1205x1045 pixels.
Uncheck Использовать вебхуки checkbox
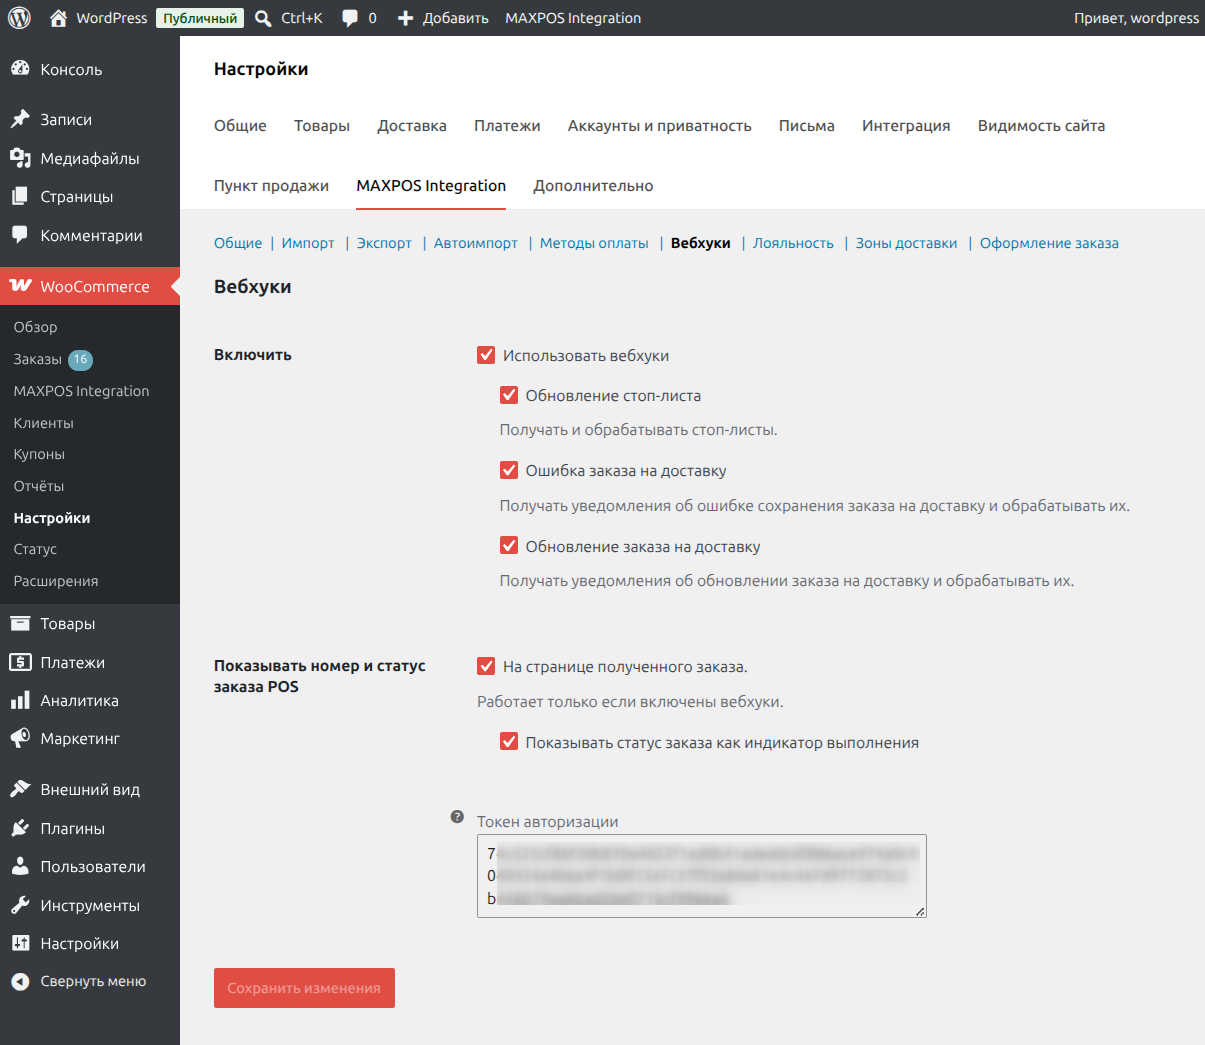(486, 355)
